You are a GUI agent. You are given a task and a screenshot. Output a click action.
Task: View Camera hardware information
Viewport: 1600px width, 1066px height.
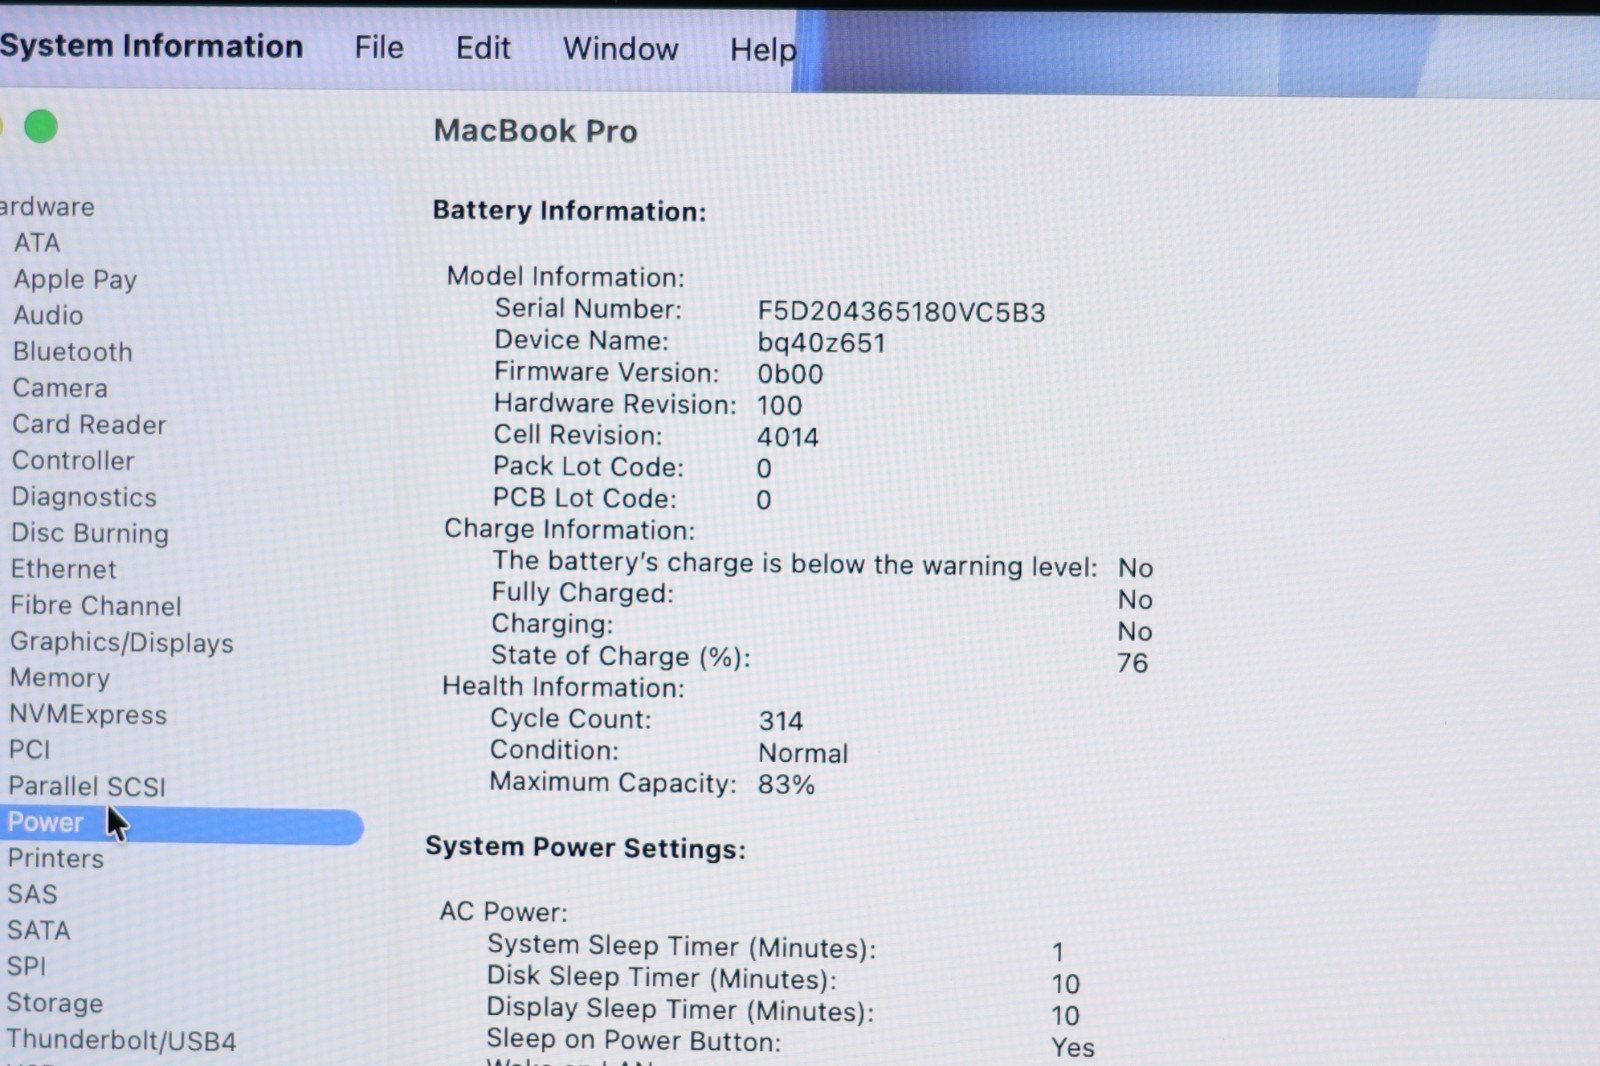click(x=60, y=388)
